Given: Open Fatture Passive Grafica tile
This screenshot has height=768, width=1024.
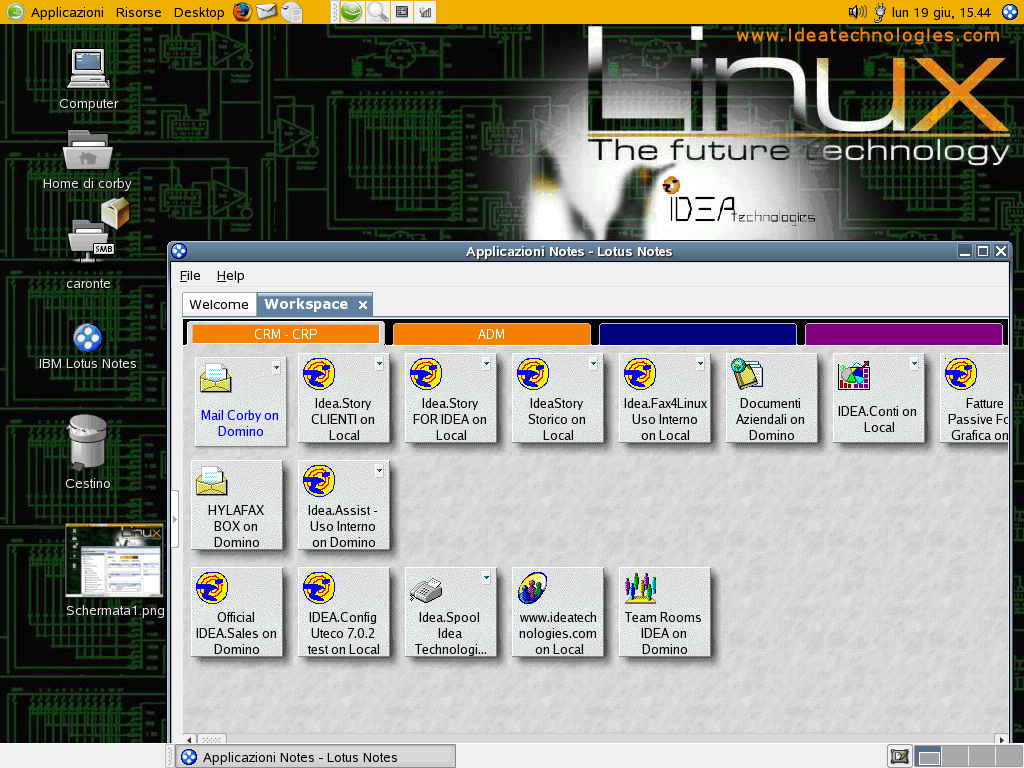Looking at the screenshot, I should (x=975, y=399).
